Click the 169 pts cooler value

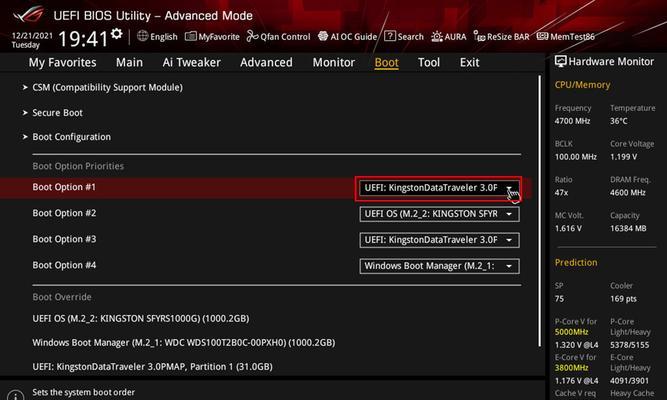623,299
